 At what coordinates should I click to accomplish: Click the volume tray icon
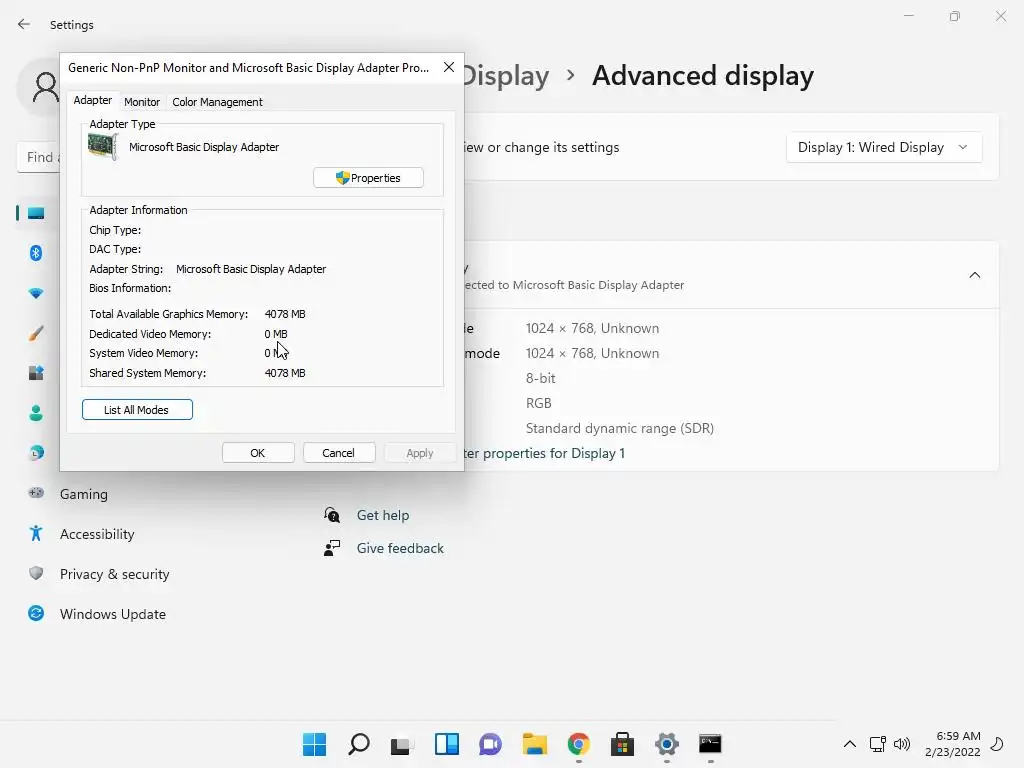tap(902, 744)
